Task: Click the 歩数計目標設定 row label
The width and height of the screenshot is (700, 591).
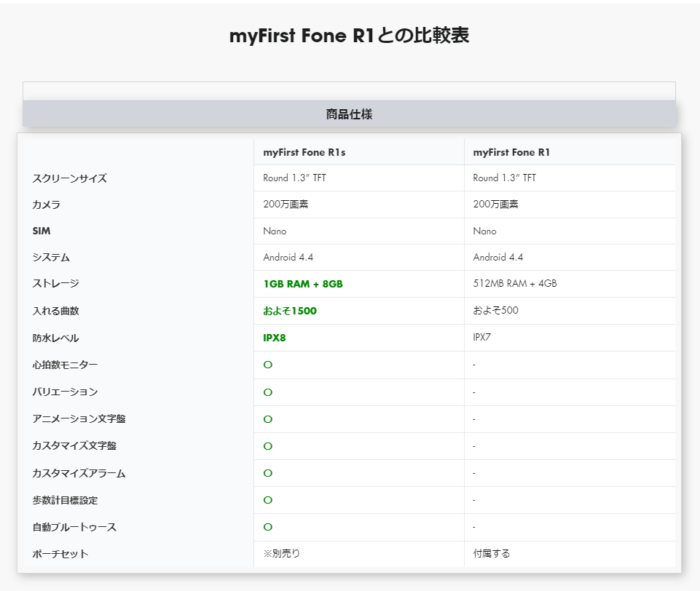Action: tap(65, 500)
